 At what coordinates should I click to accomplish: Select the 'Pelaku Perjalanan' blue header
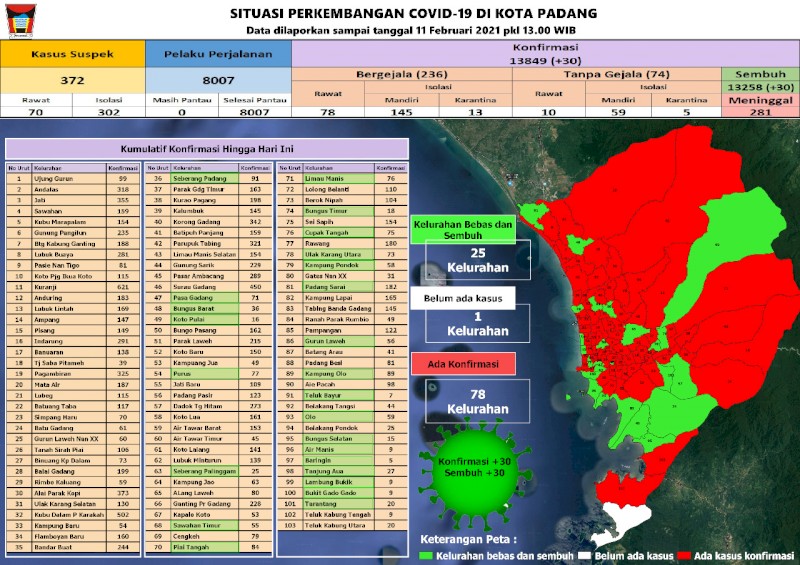click(x=218, y=54)
